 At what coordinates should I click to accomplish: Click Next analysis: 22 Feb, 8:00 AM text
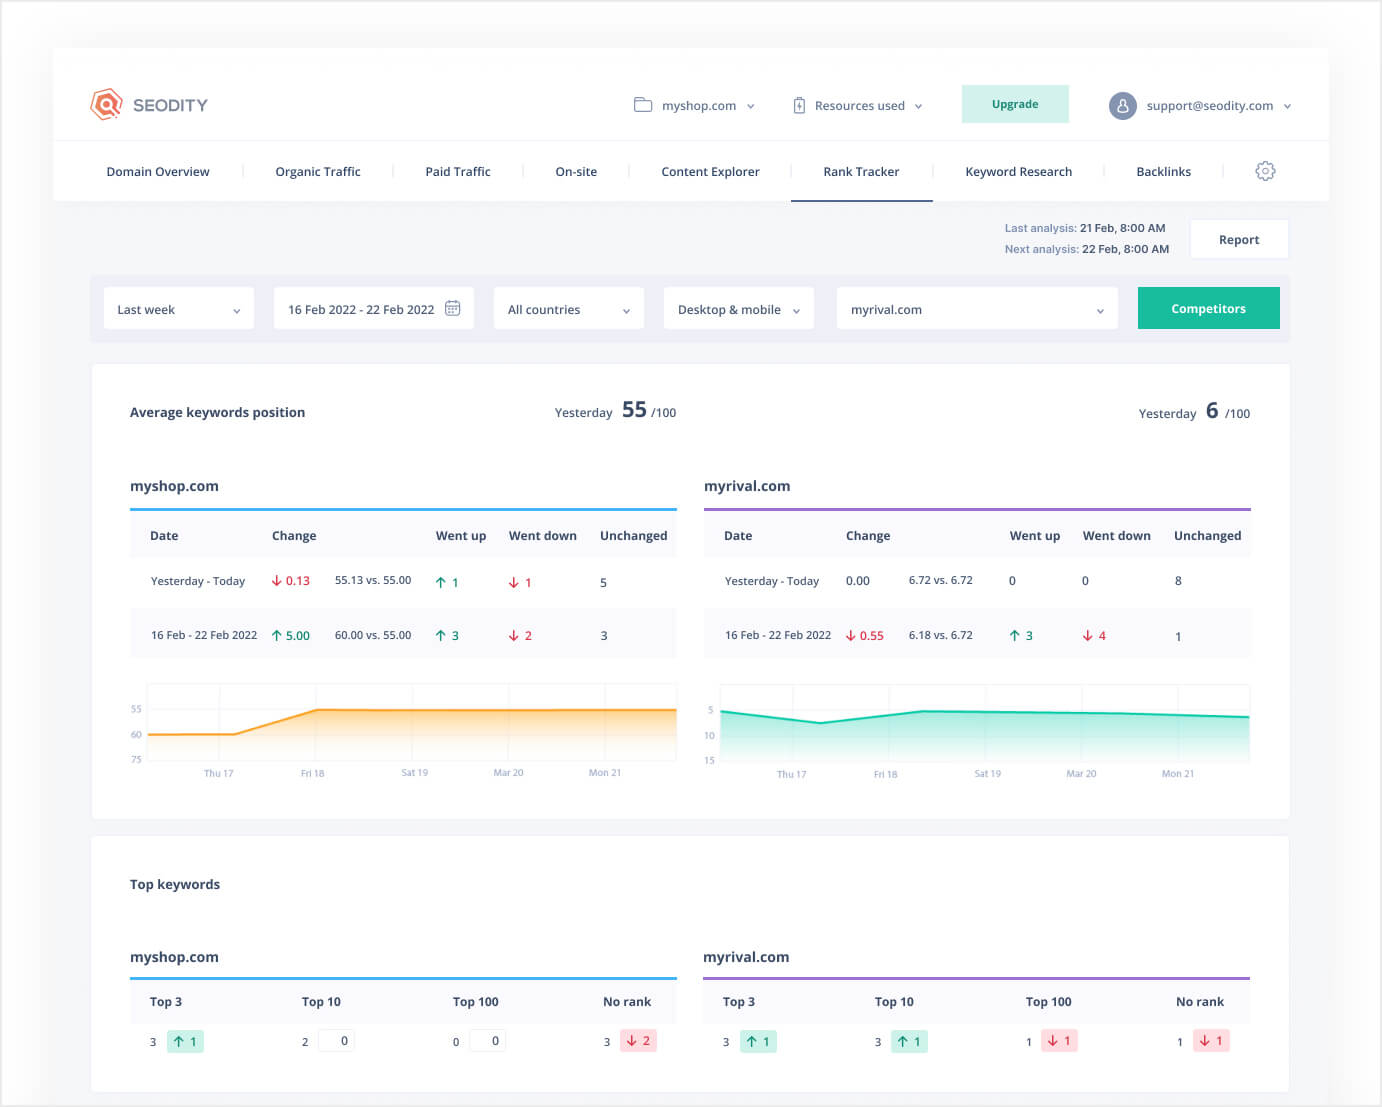(x=1087, y=249)
